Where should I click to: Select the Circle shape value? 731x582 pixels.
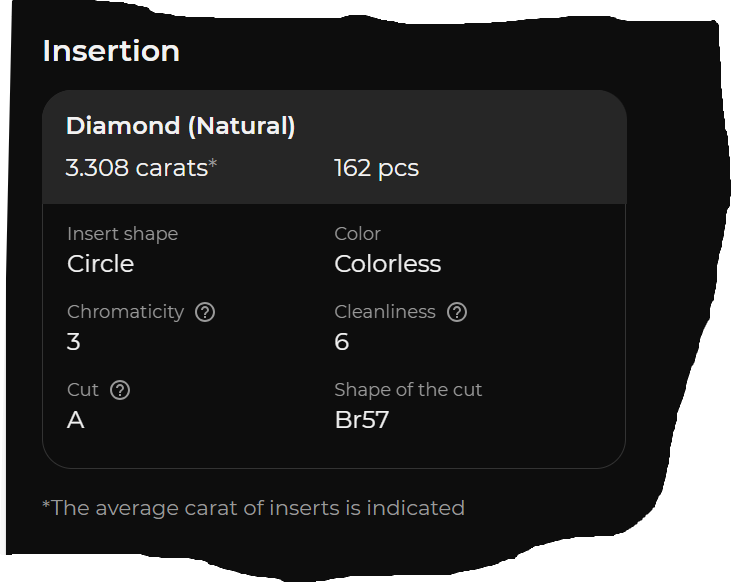(100, 264)
